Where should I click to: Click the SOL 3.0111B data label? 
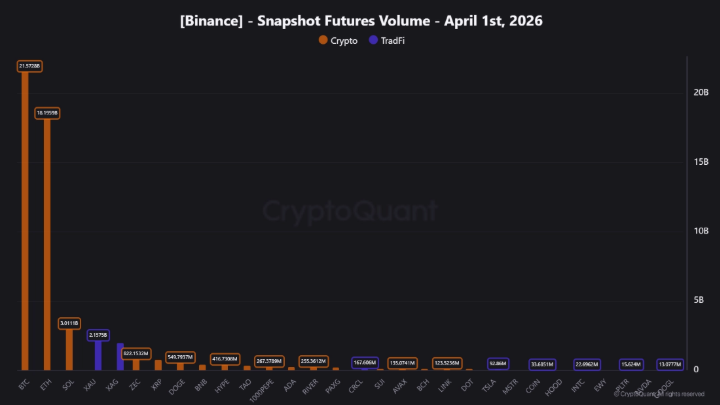click(69, 323)
